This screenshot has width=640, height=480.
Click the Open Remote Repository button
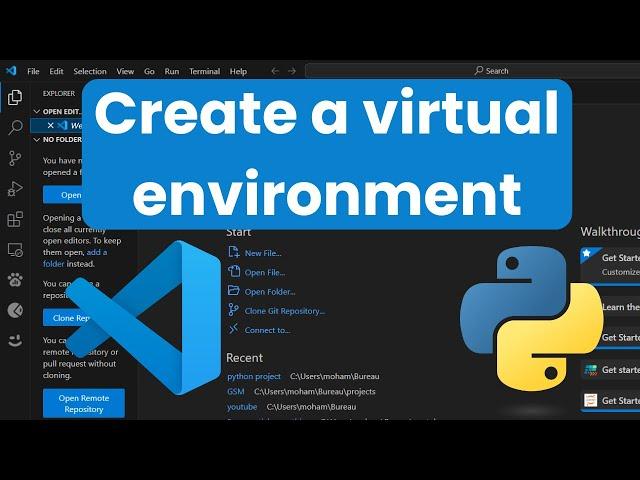coord(84,403)
